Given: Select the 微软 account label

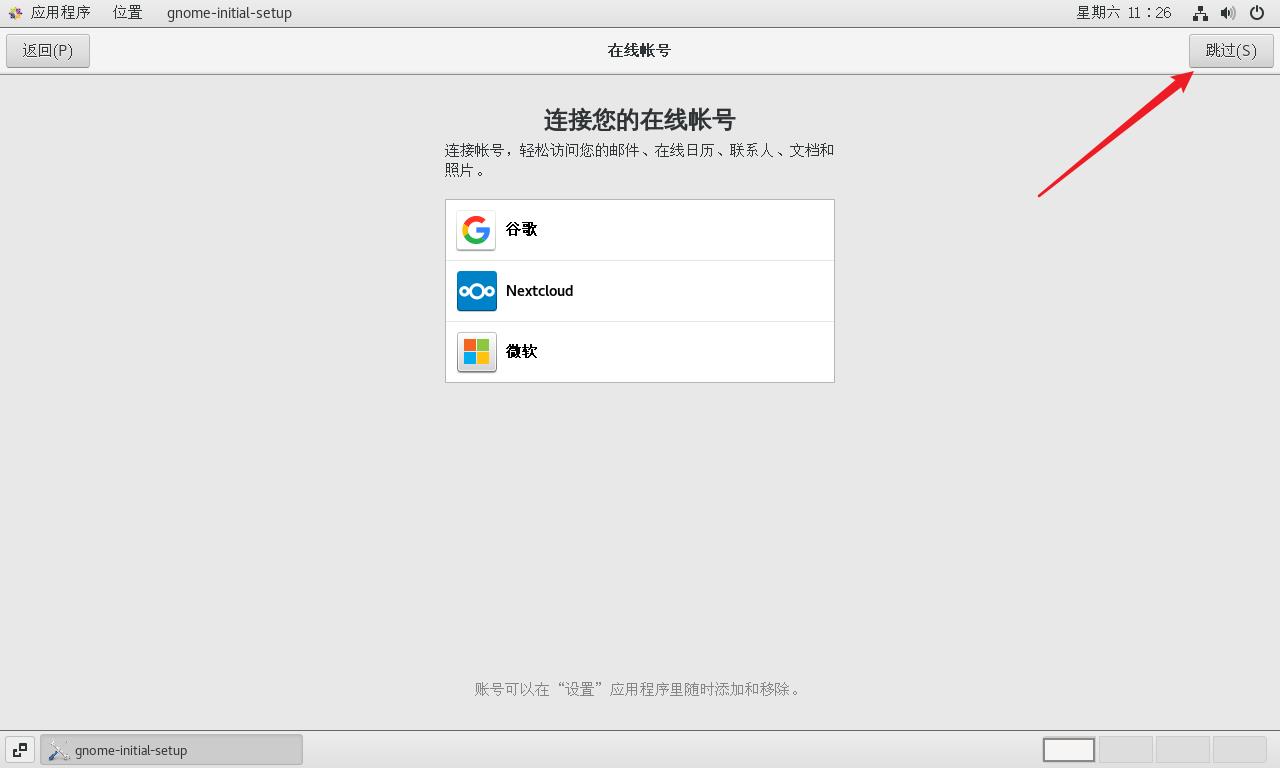Looking at the screenshot, I should tap(521, 352).
